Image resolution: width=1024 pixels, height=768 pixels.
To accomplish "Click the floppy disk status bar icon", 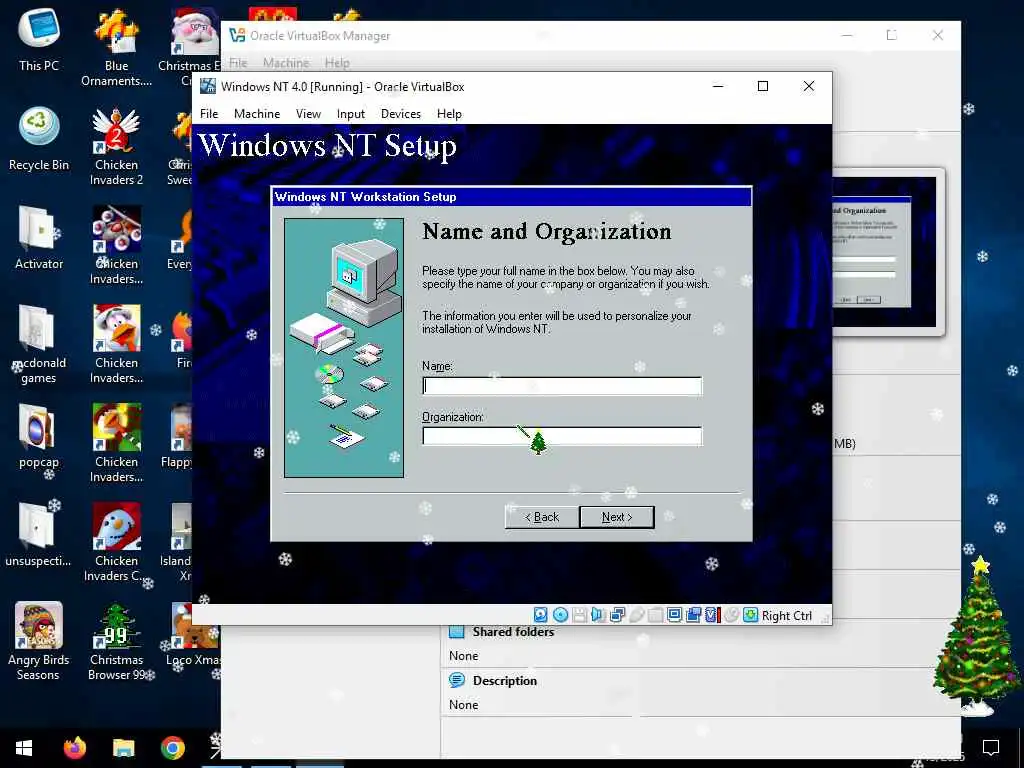I will 579,615.
